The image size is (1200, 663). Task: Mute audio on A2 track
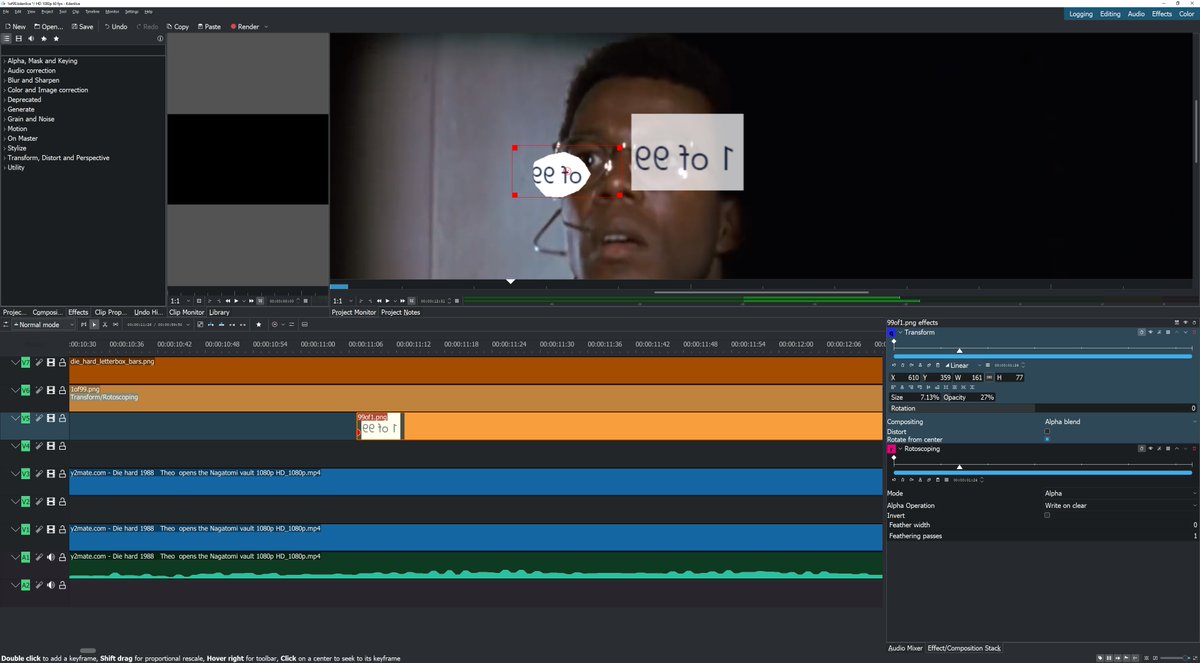51,585
